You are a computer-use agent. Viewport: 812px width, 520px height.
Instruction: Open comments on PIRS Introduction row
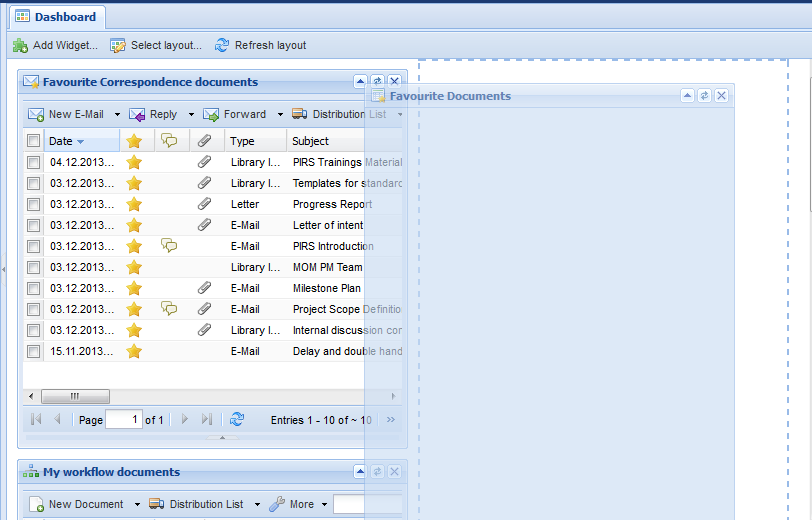coord(169,245)
